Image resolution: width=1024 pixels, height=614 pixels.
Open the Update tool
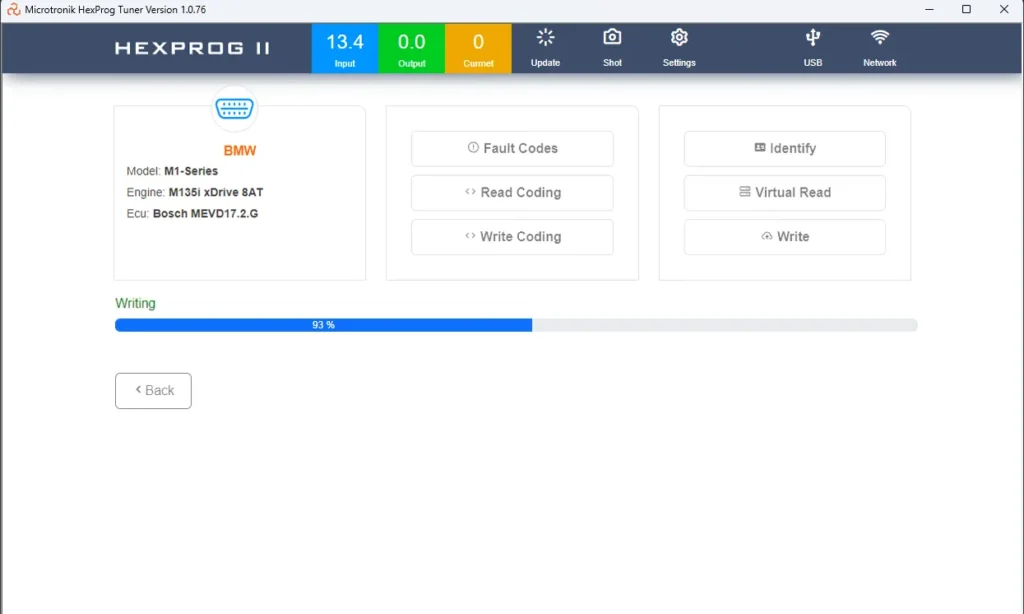tap(545, 47)
